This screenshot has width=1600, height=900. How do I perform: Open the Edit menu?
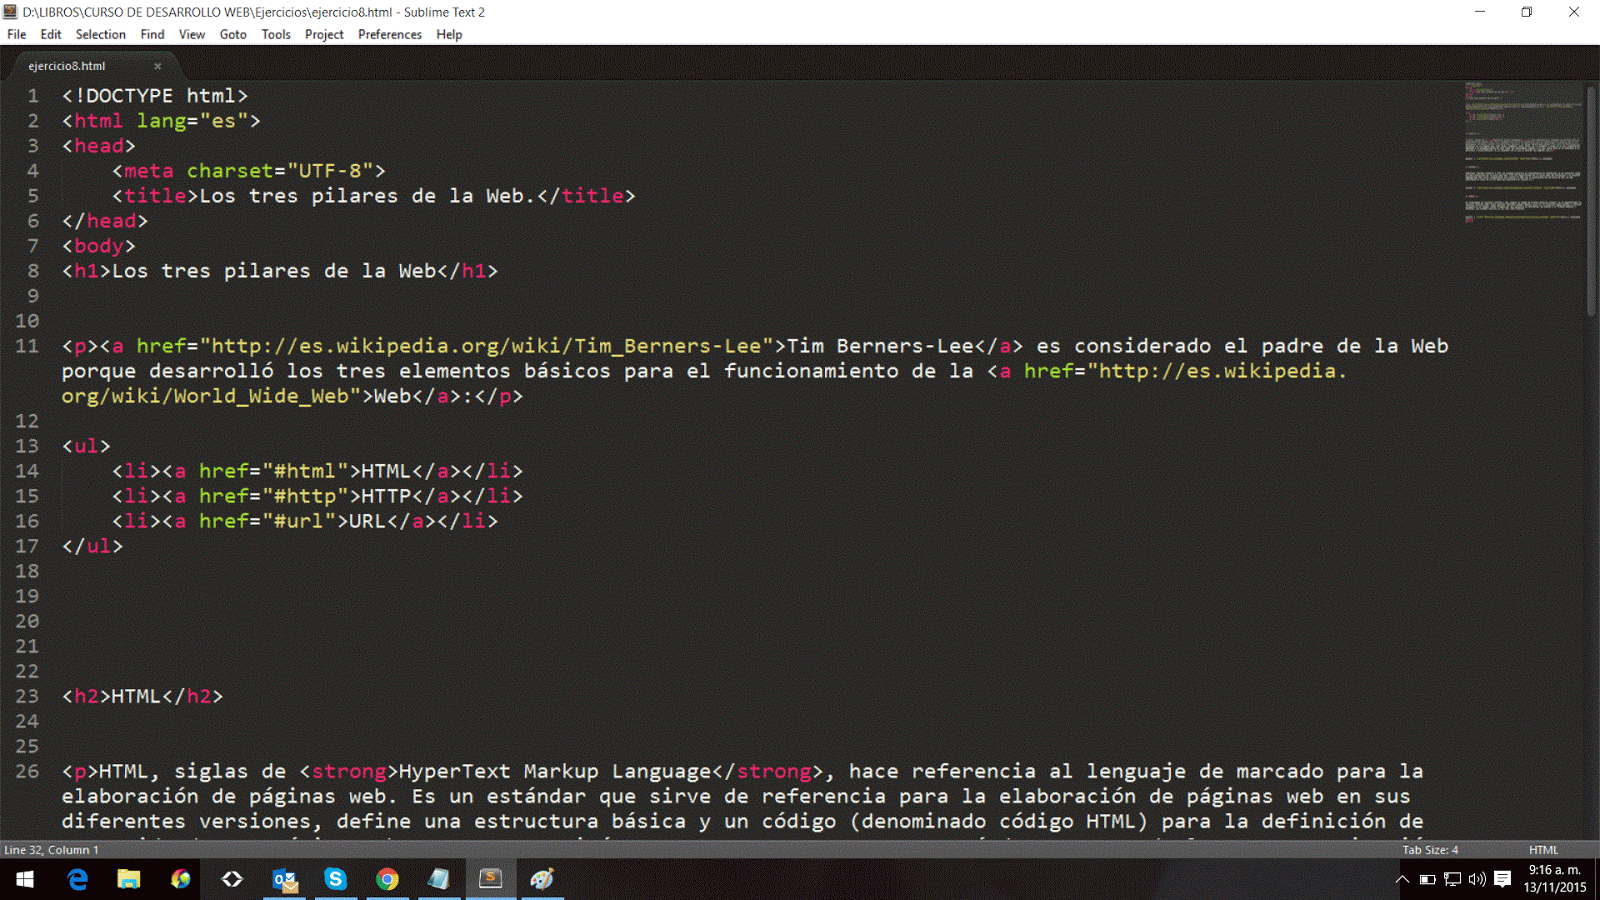point(51,34)
